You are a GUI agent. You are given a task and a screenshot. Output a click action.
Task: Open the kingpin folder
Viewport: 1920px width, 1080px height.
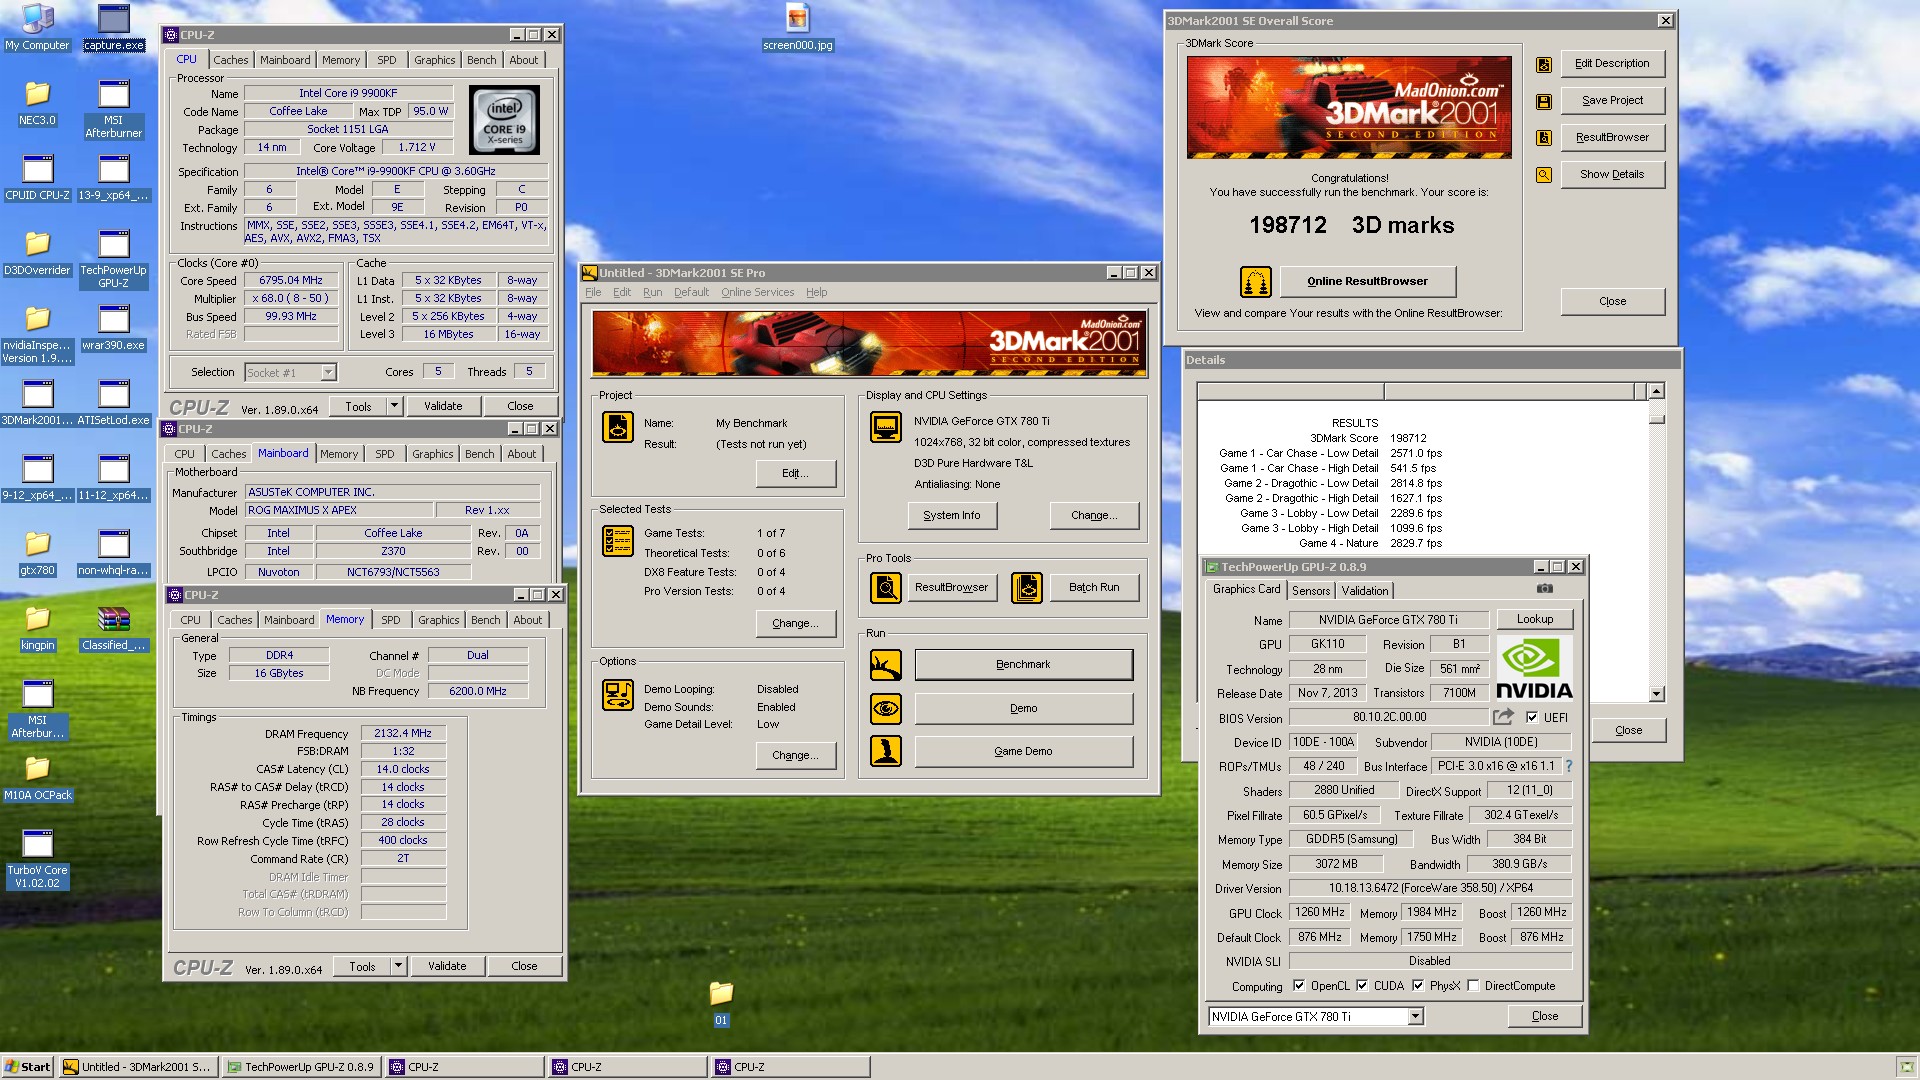coord(37,627)
